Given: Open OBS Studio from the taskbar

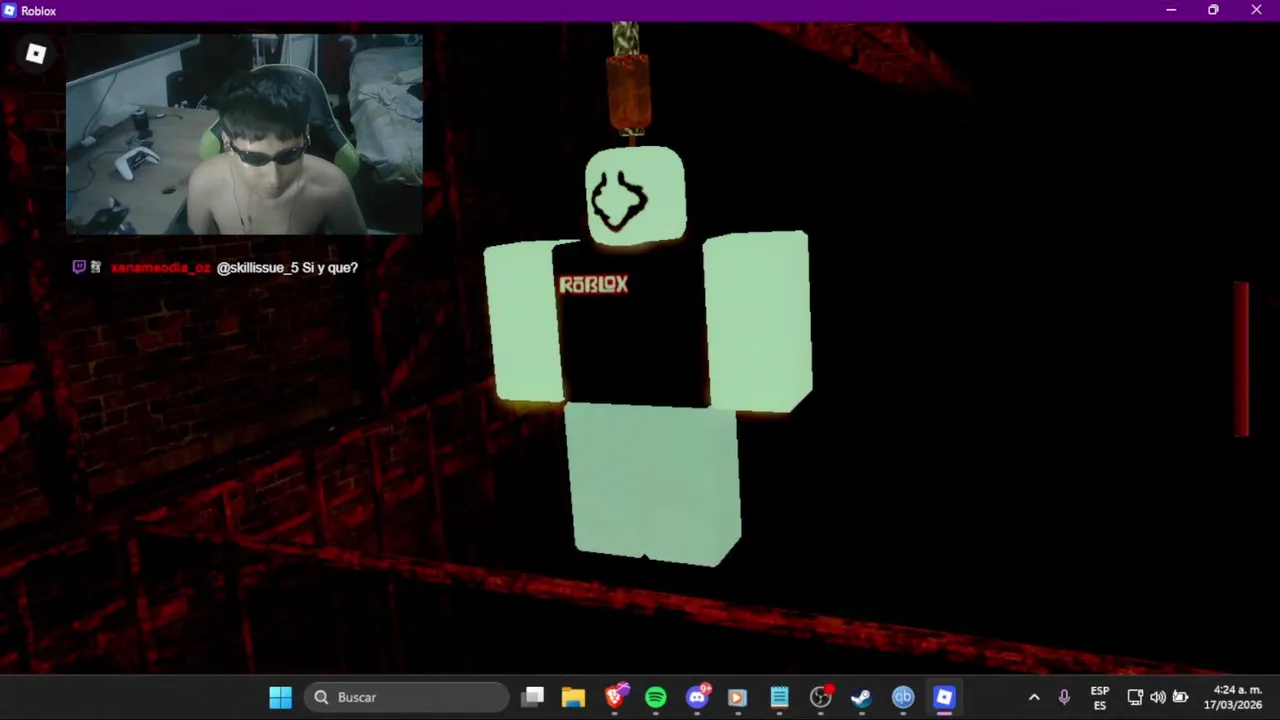Looking at the screenshot, I should 820,697.
